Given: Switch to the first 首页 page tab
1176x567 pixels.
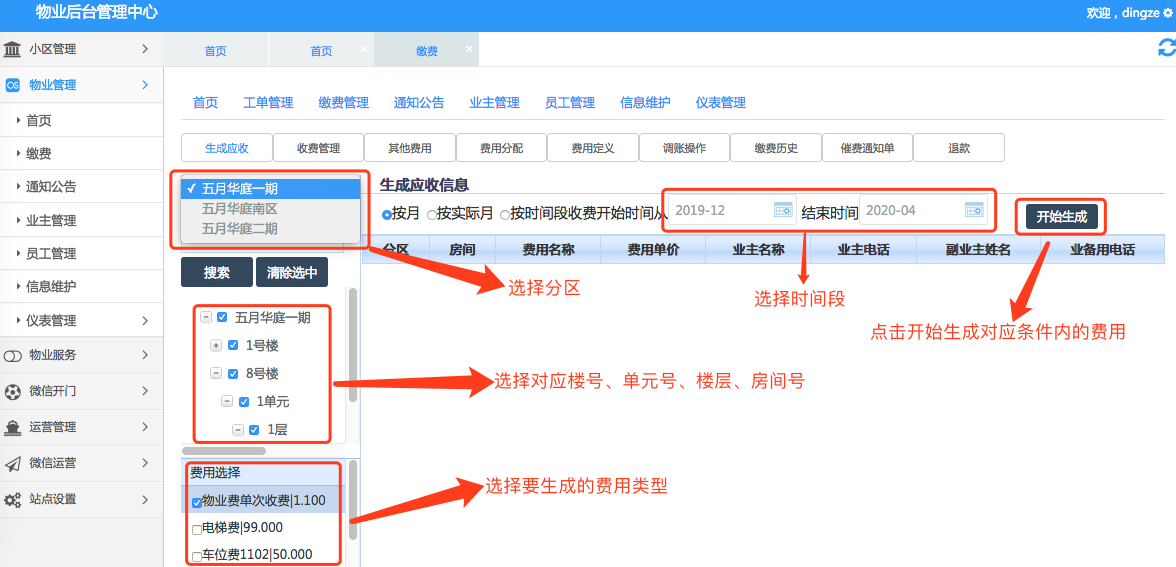Looking at the screenshot, I should (x=215, y=51).
